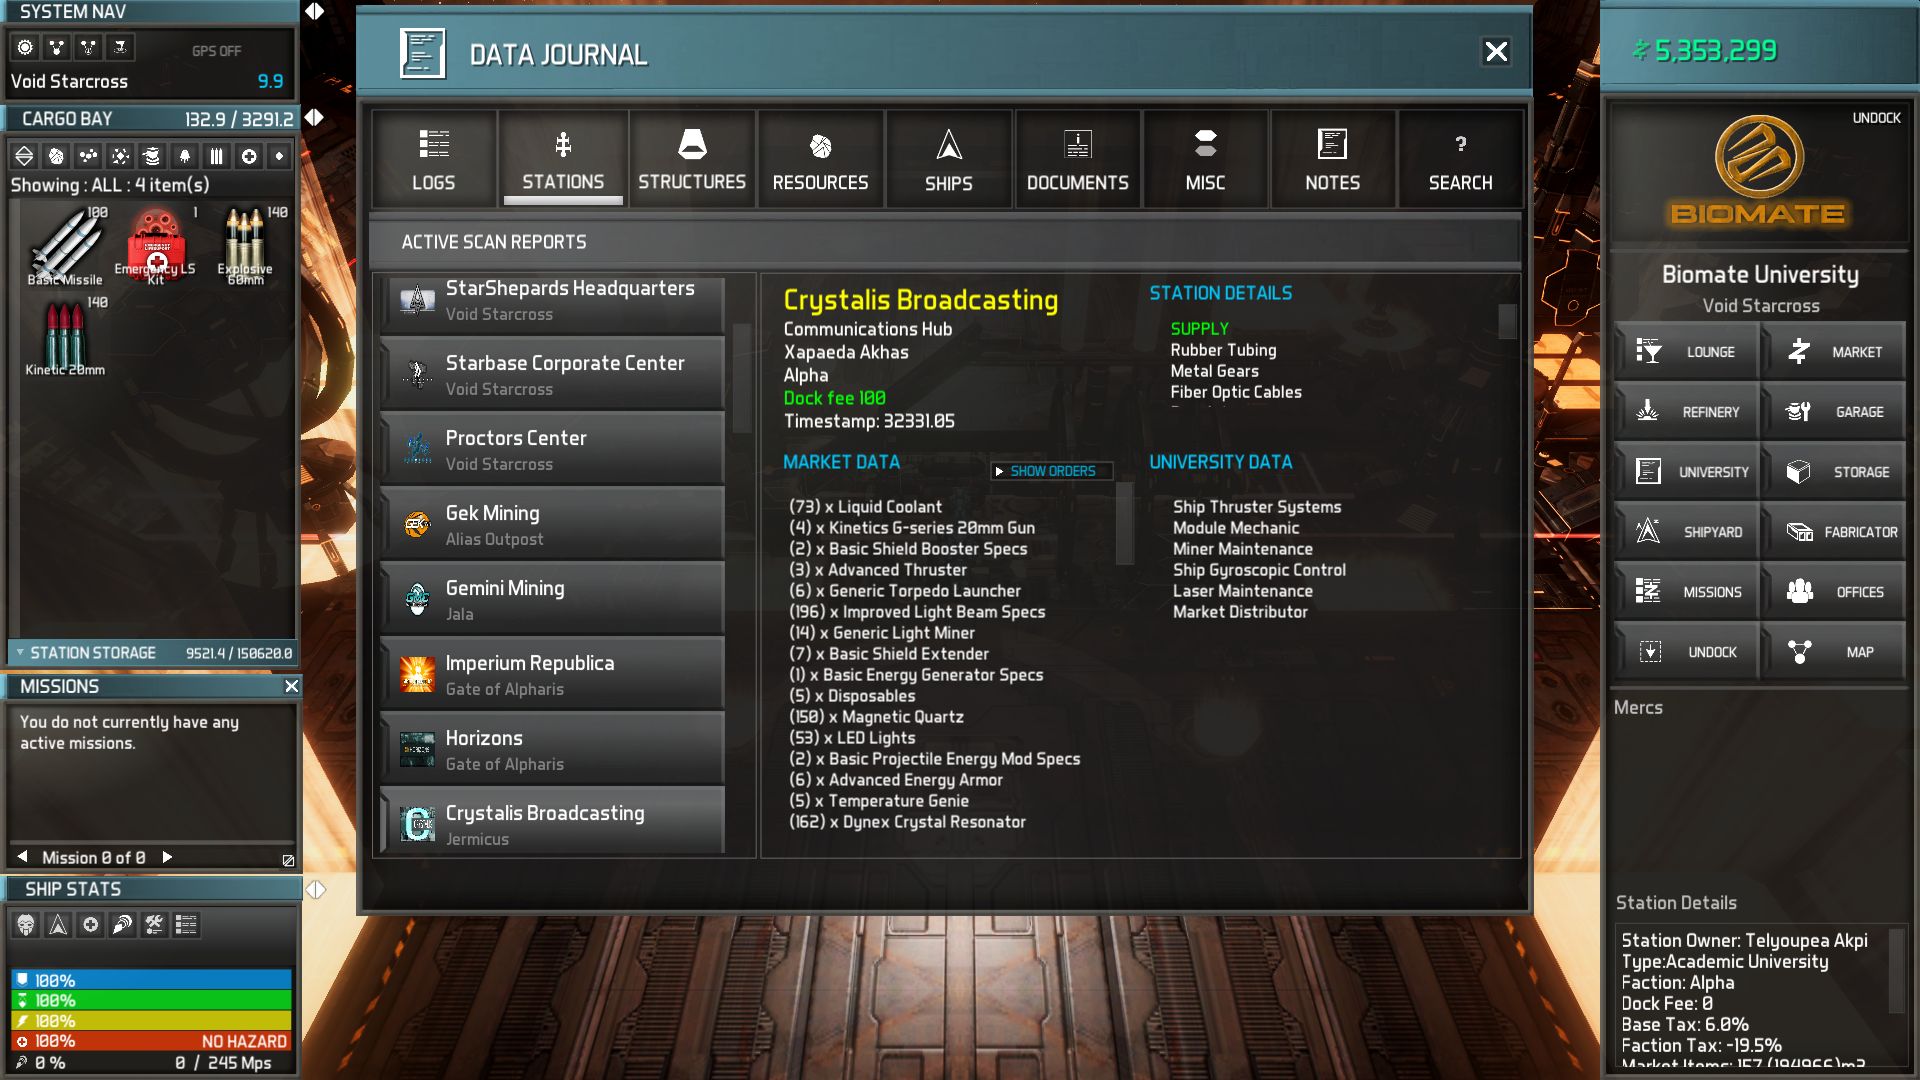Open the Garage
The height and width of the screenshot is (1080, 1920).
[x=1833, y=411]
